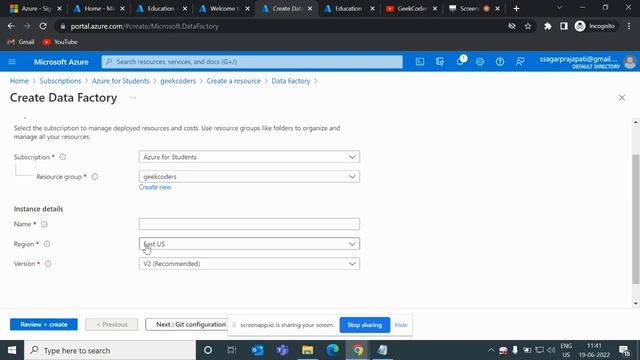Screen dimensions: 640x360
Task: Launch Microsoft Teams from the taskbar
Action: 282,350
